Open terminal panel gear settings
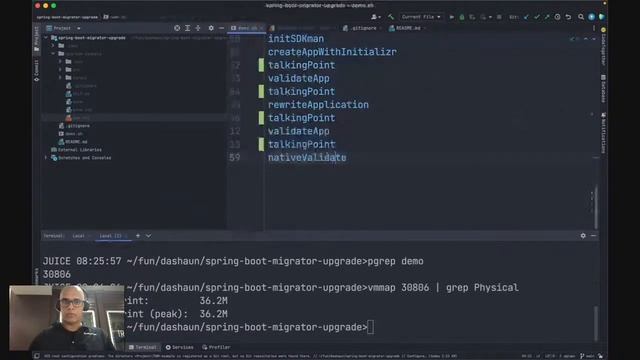The height and width of the screenshot is (360, 640). (x=583, y=236)
